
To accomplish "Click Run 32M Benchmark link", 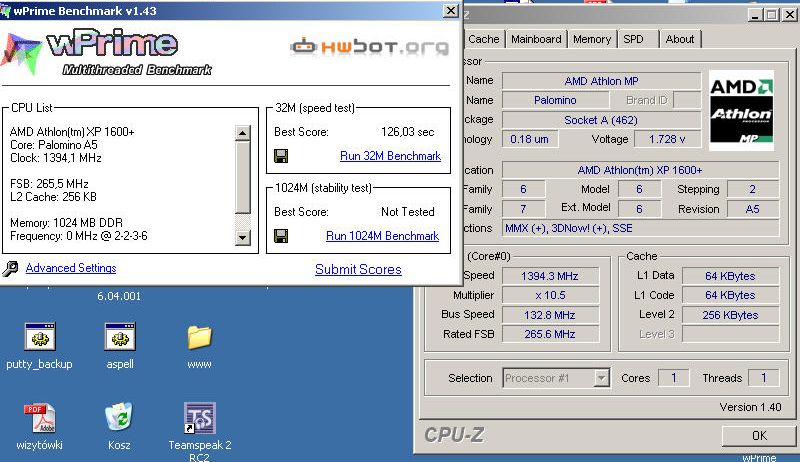I will tap(390, 156).
